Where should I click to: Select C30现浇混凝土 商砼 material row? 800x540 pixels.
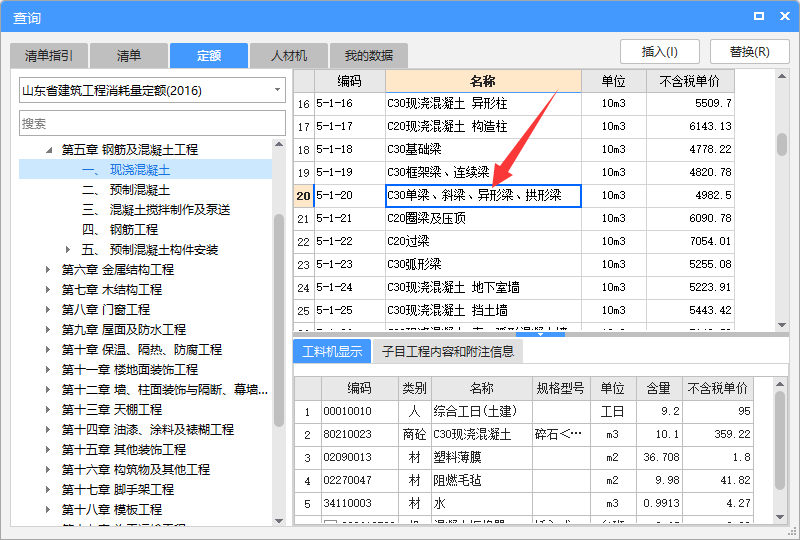point(523,434)
